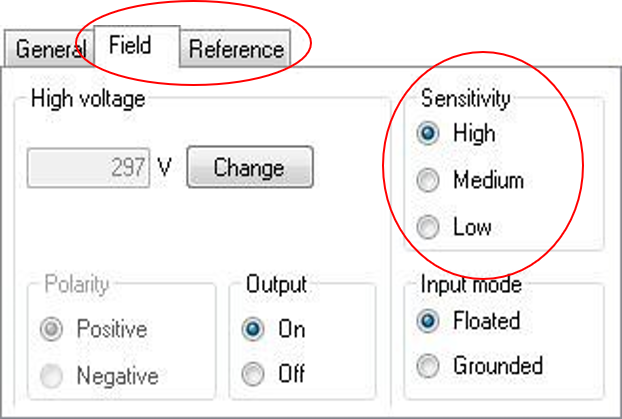Open the Reference tab
Viewport: 622px width, 419px height.
tap(236, 49)
